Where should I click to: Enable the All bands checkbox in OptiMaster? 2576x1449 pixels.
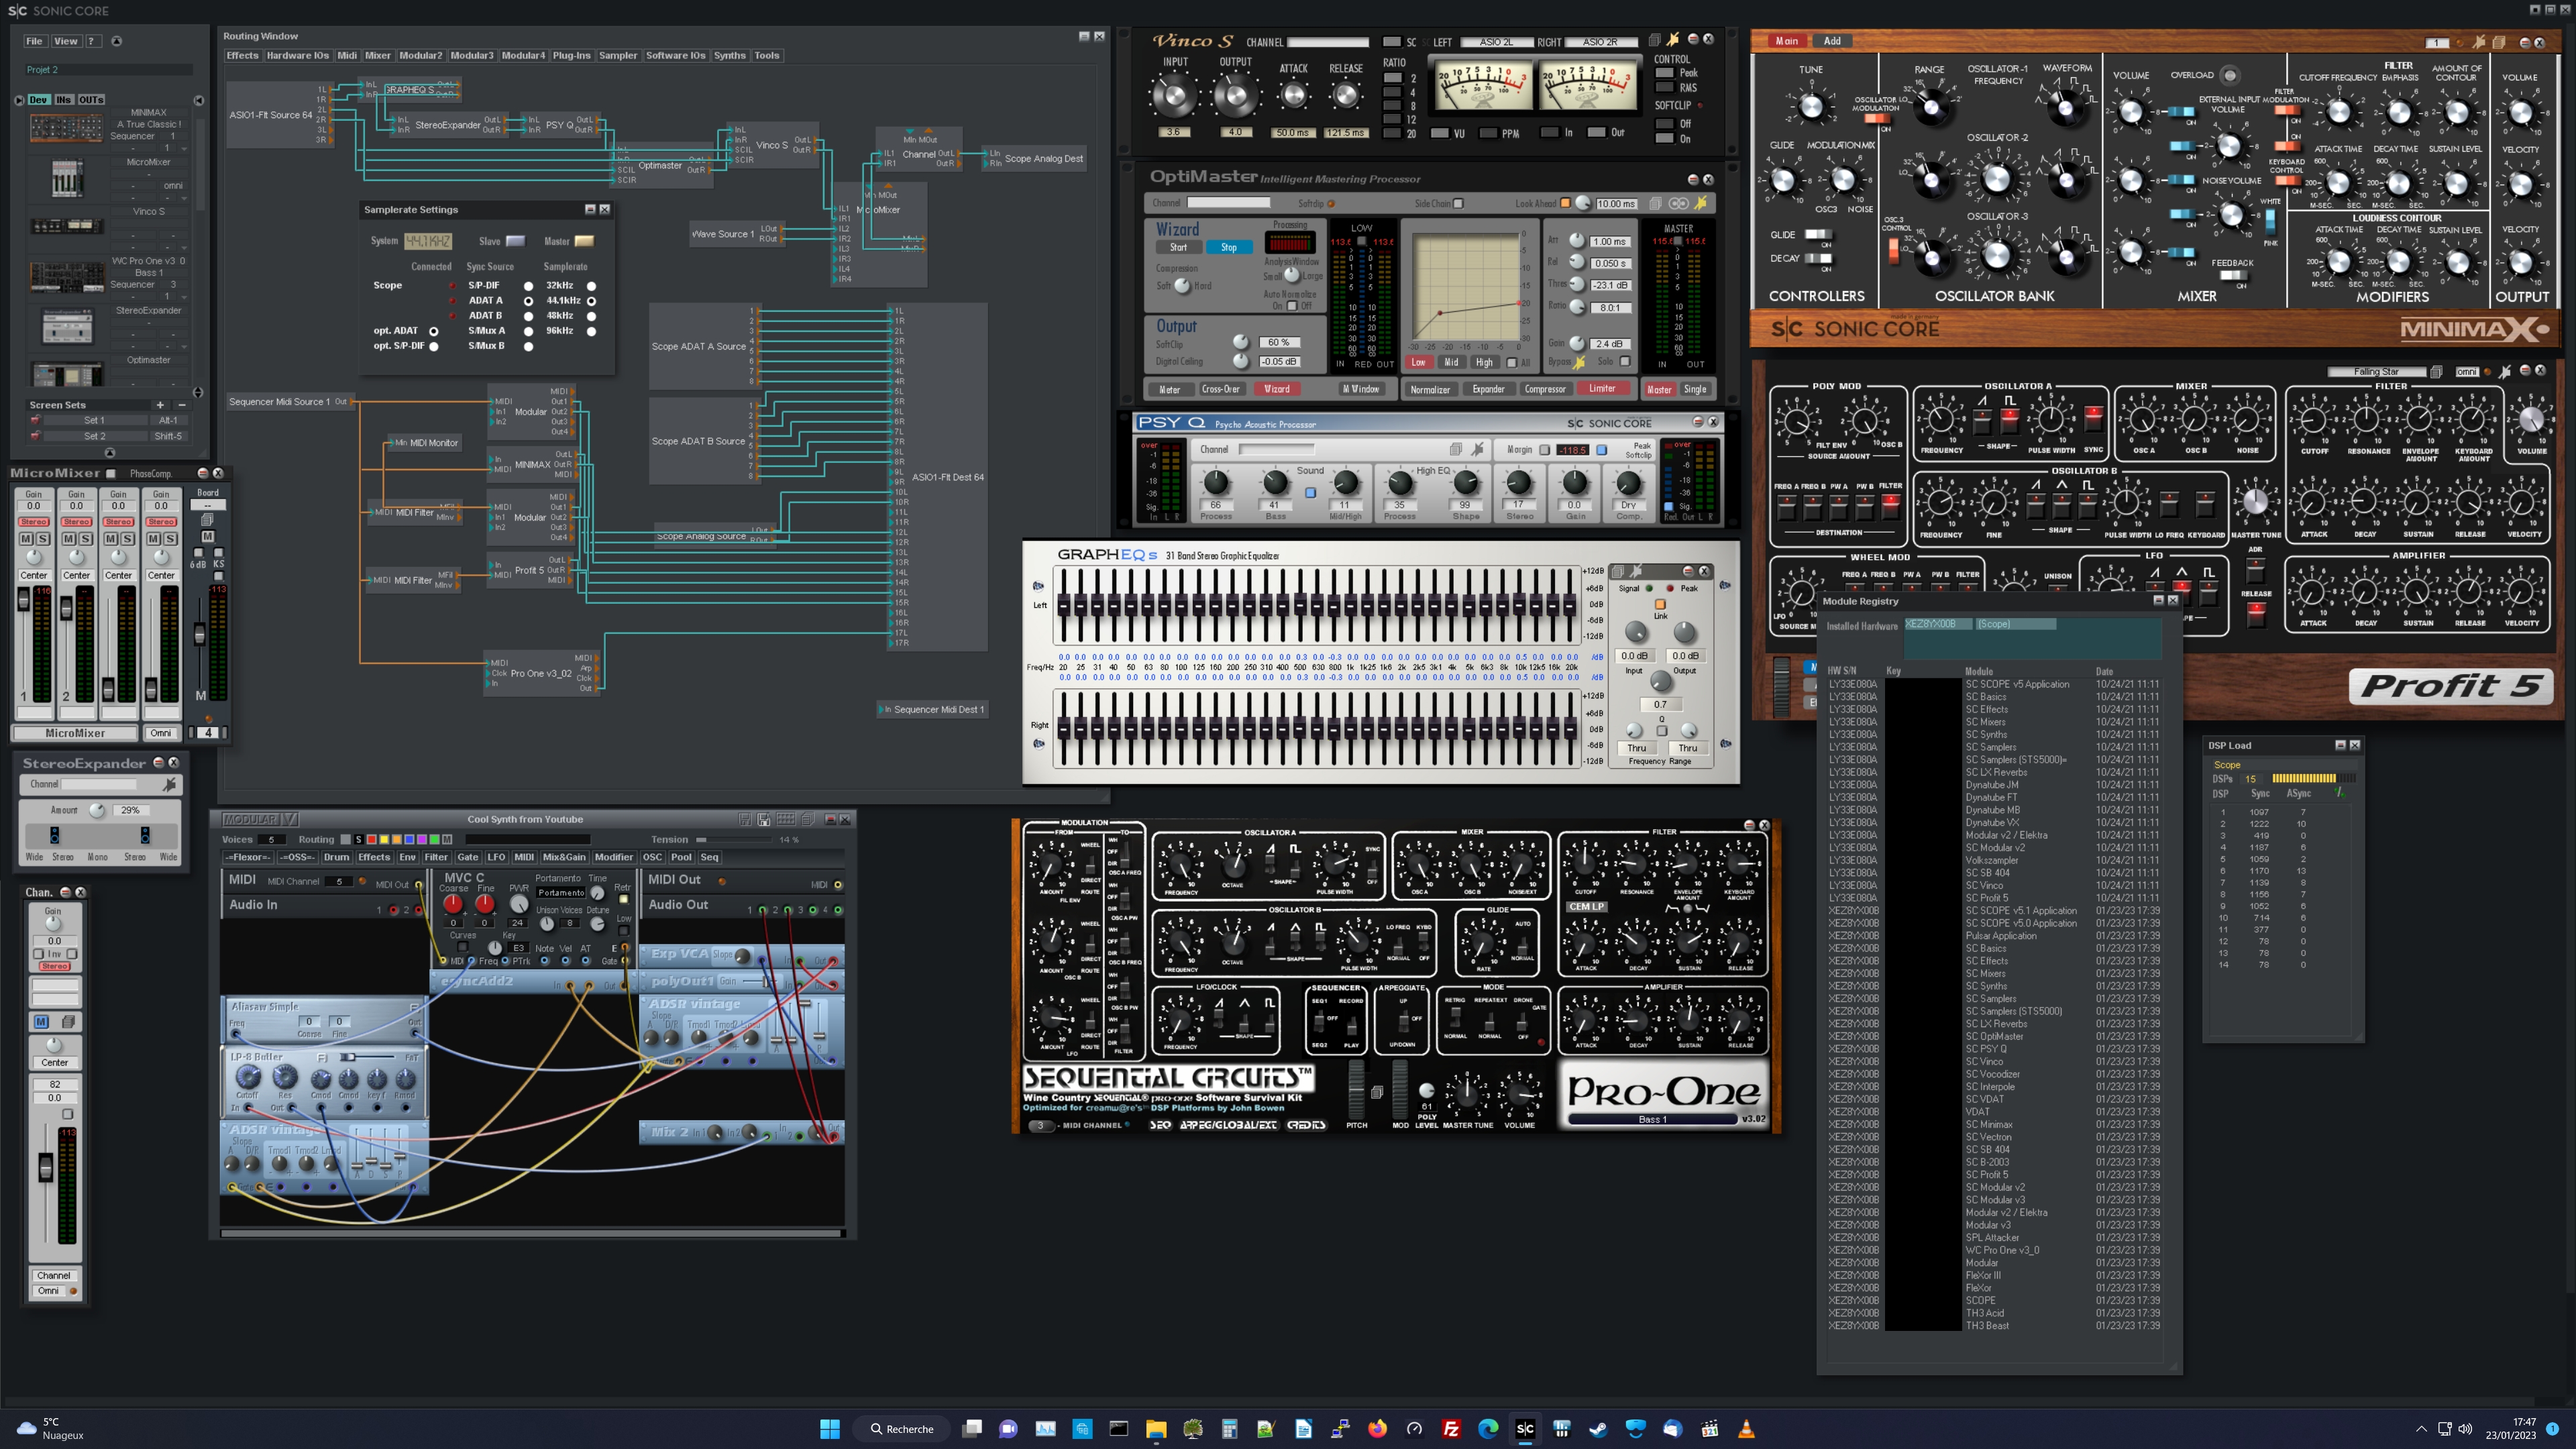[1512, 362]
